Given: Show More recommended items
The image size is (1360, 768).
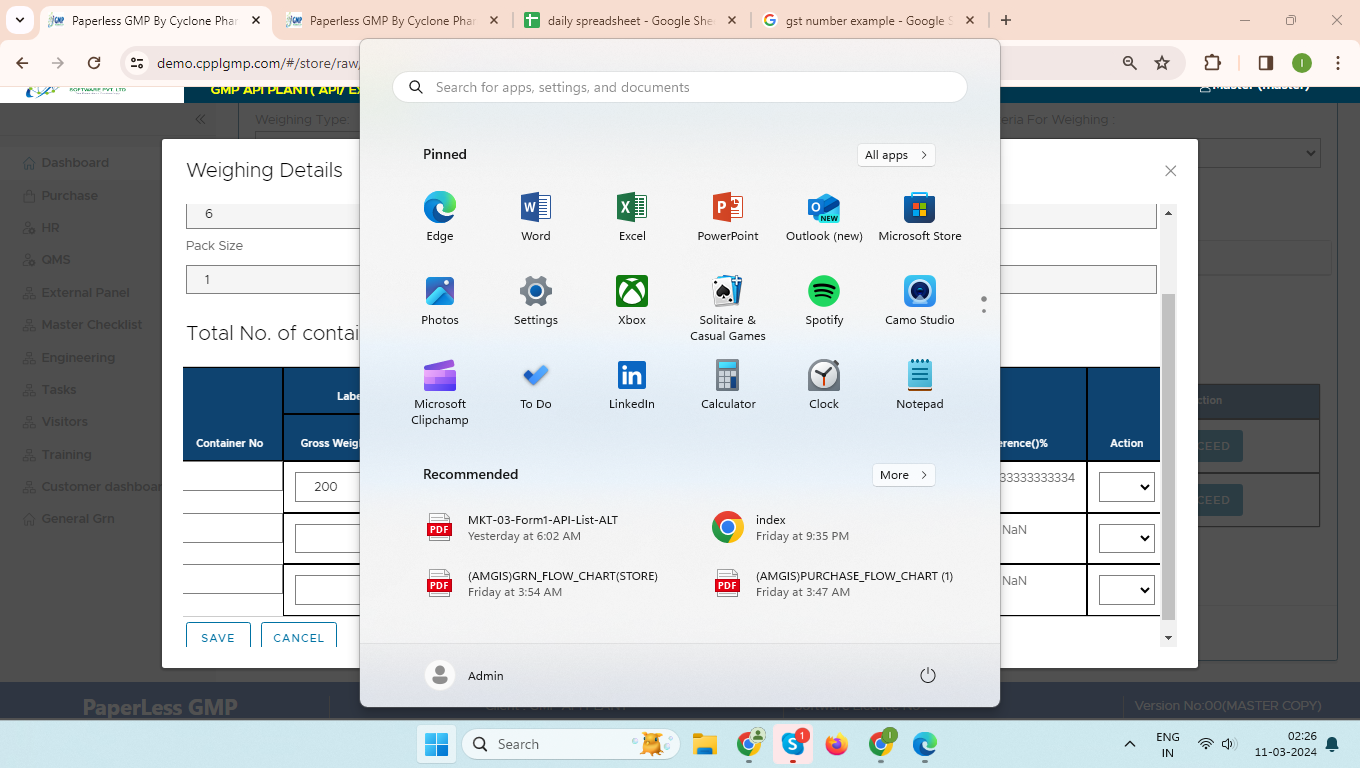Looking at the screenshot, I should 903,475.
